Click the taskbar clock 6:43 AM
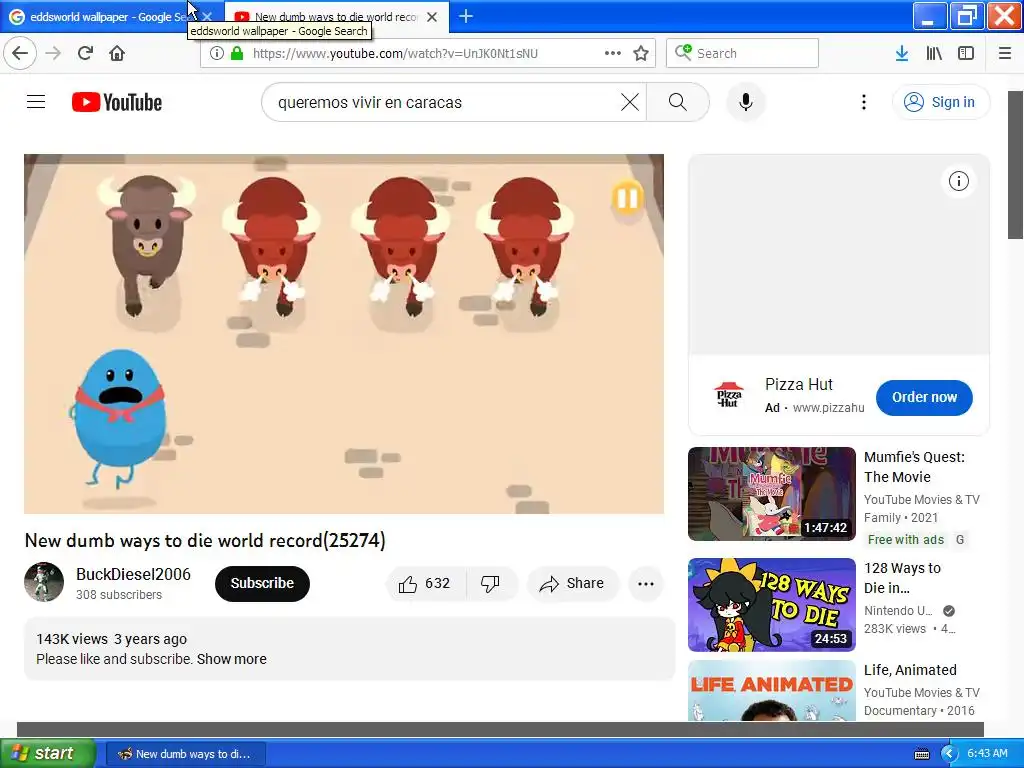This screenshot has height=768, width=1024. (x=987, y=753)
